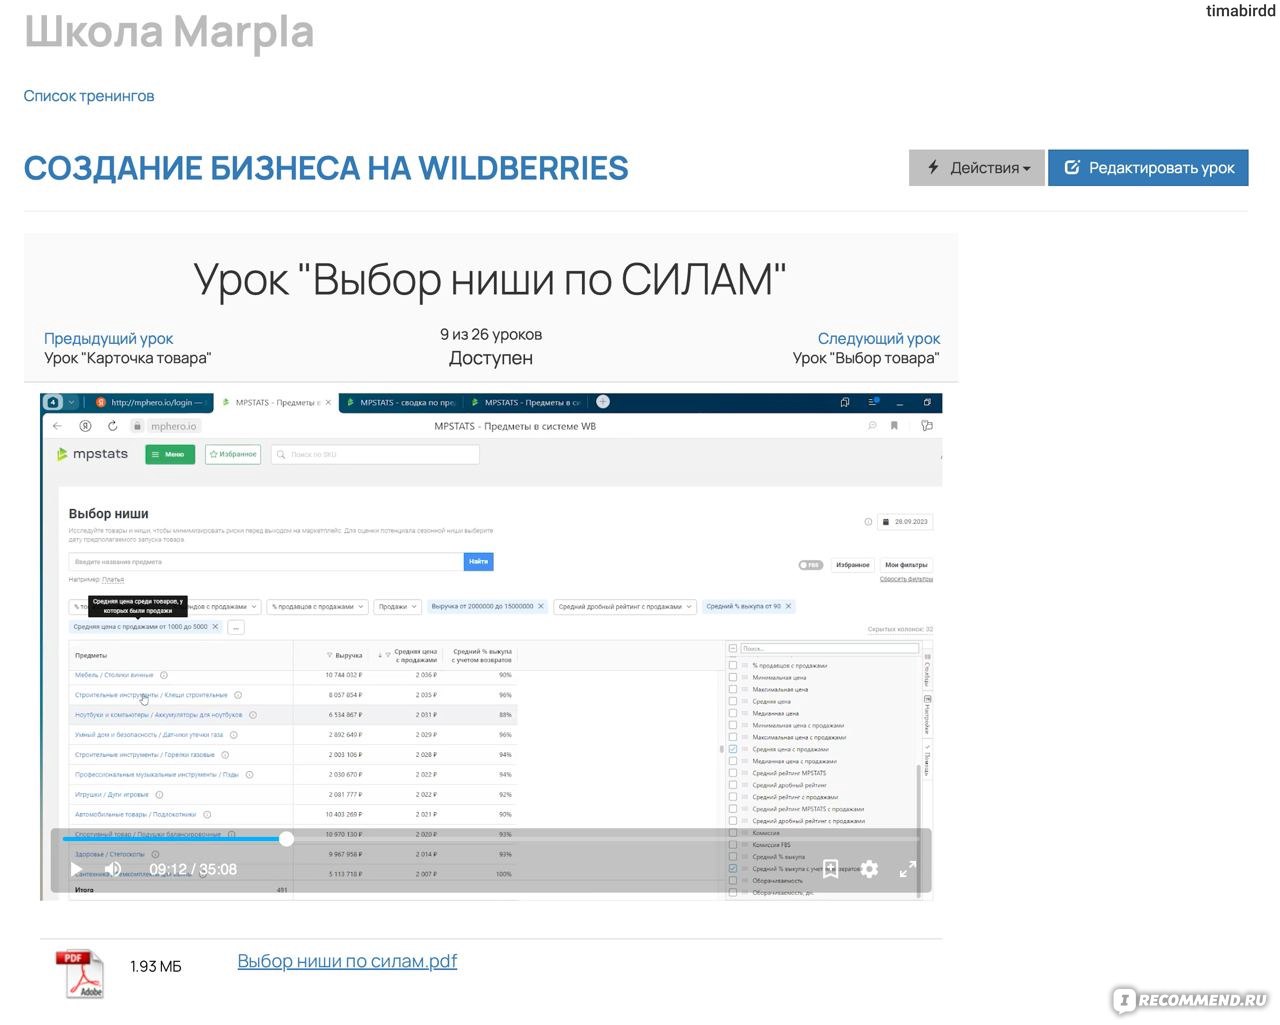
Task: Toggle the FBS switch
Action: click(810, 565)
